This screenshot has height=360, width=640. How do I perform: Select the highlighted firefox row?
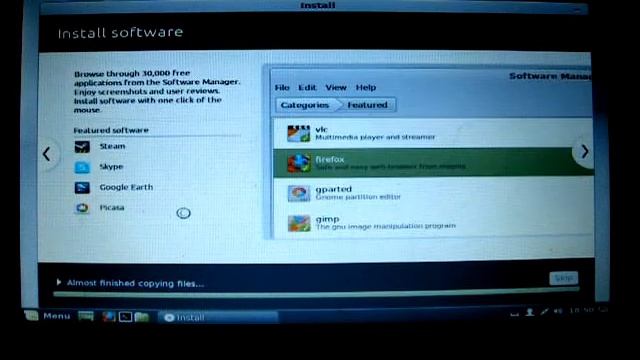click(433, 162)
